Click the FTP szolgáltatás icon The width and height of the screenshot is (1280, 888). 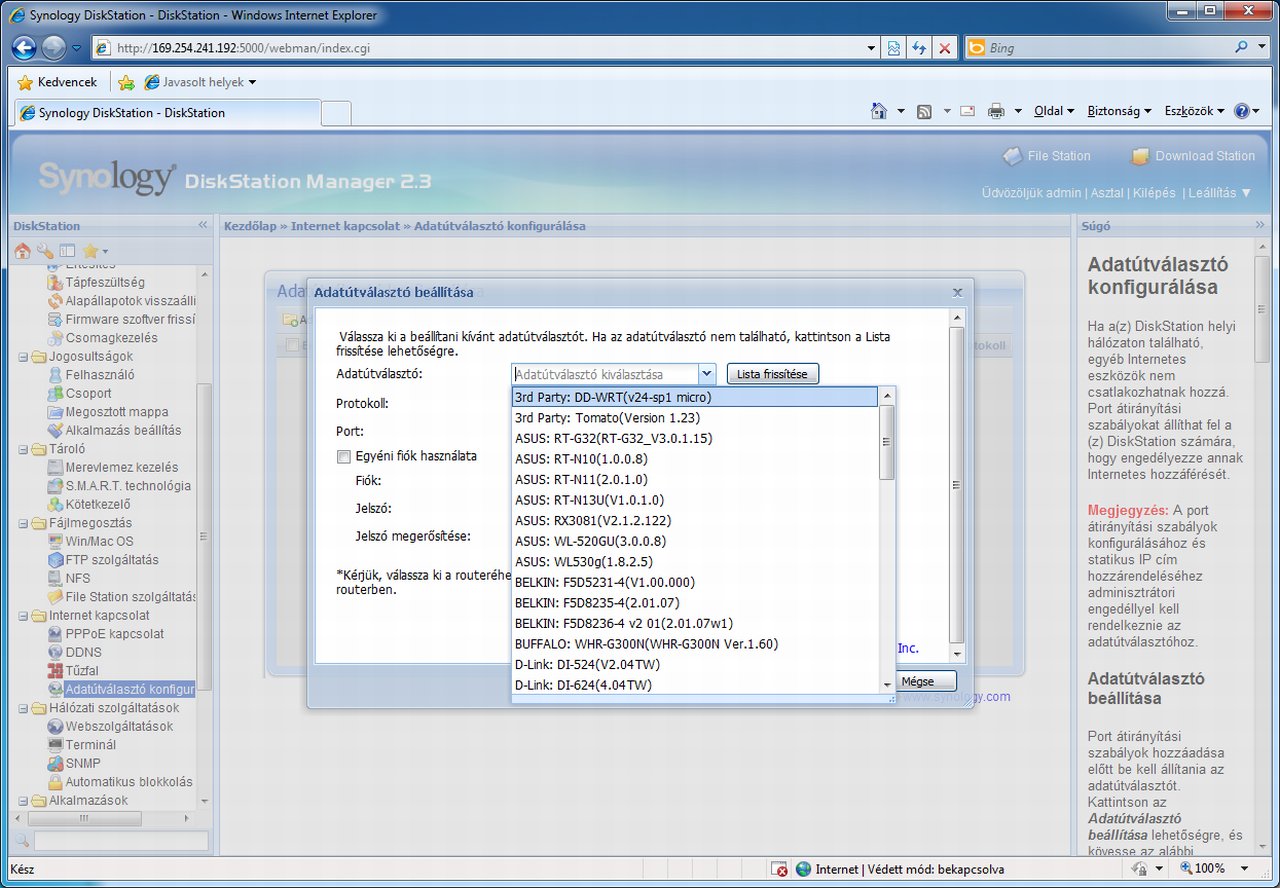click(x=57, y=560)
